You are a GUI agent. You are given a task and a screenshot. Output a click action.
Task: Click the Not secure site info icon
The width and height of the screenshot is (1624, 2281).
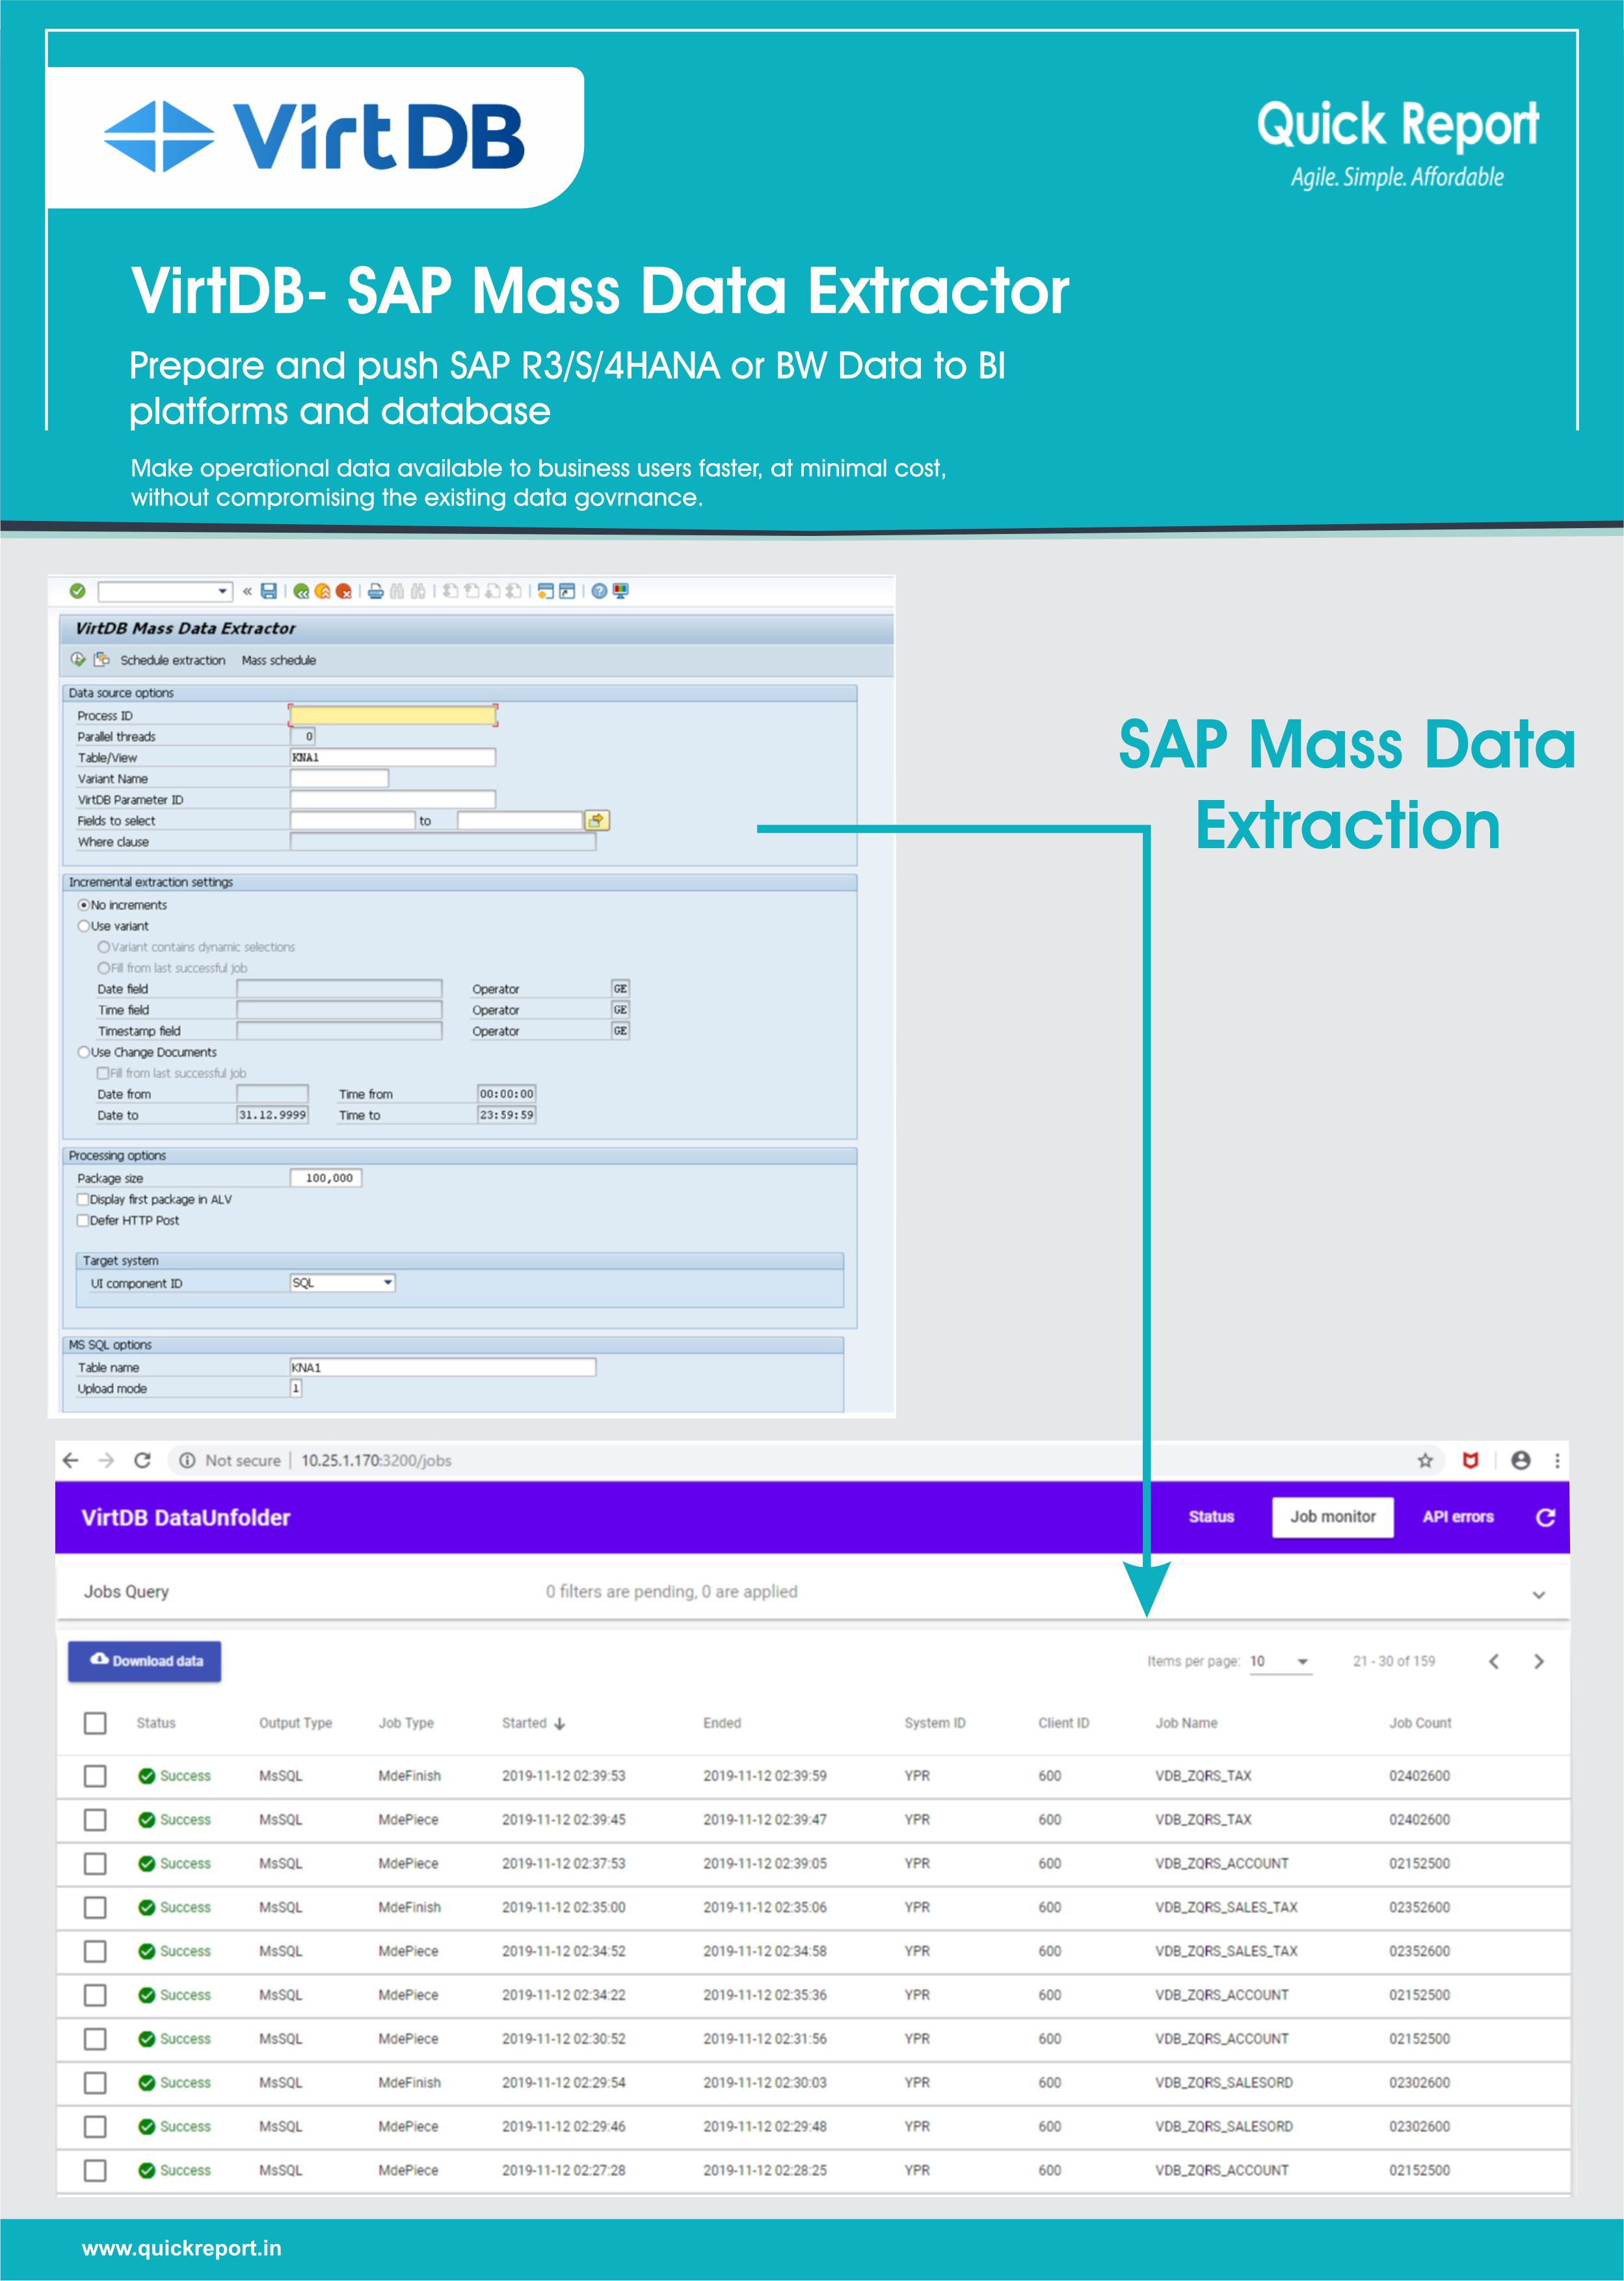tap(187, 1461)
